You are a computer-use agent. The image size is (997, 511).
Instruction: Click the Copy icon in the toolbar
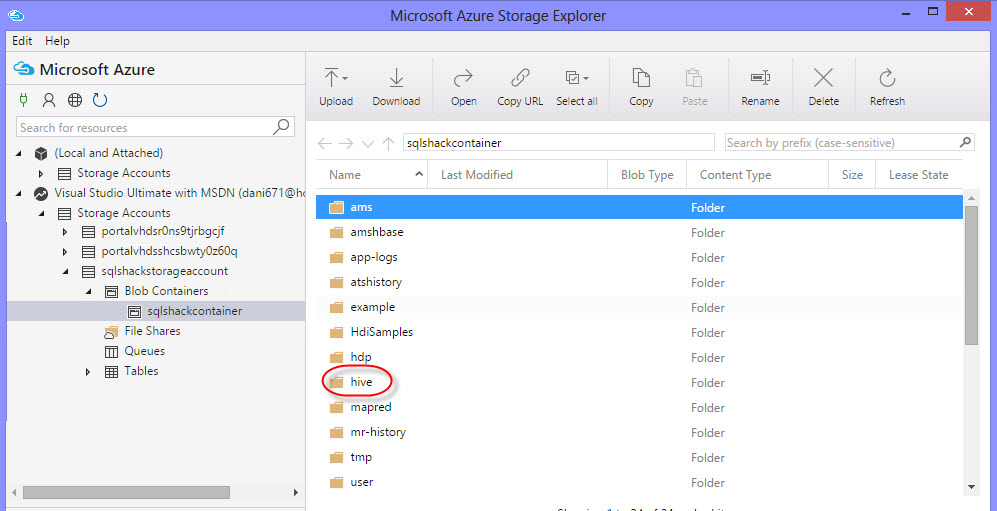[x=641, y=79]
